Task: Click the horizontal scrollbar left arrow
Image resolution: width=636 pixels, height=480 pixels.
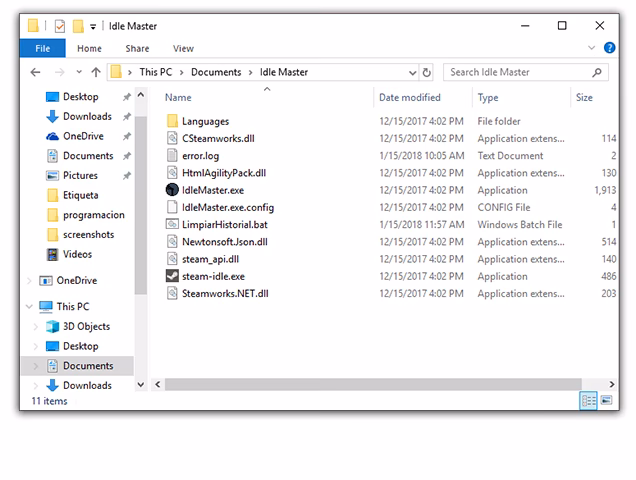Action: pyautogui.click(x=158, y=384)
